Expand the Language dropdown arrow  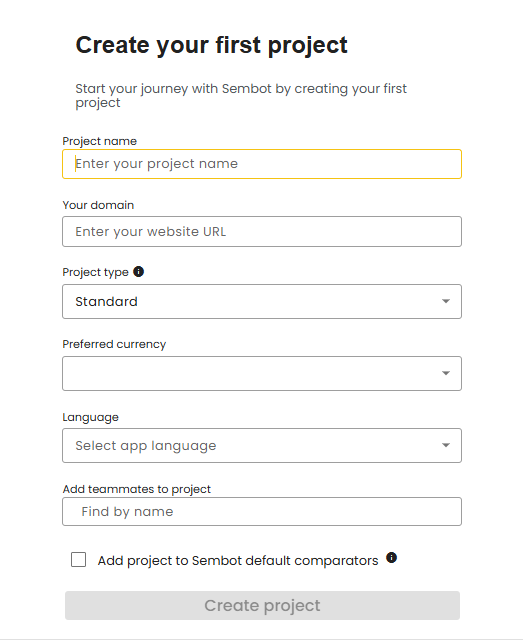pyautogui.click(x=446, y=445)
